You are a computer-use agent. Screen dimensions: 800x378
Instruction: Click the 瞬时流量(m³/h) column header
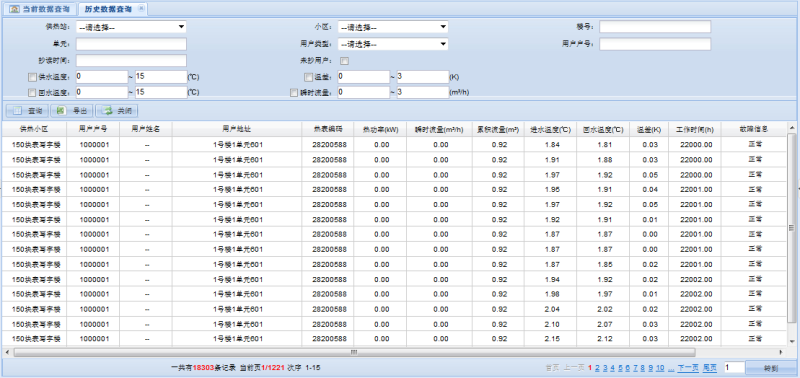click(440, 129)
